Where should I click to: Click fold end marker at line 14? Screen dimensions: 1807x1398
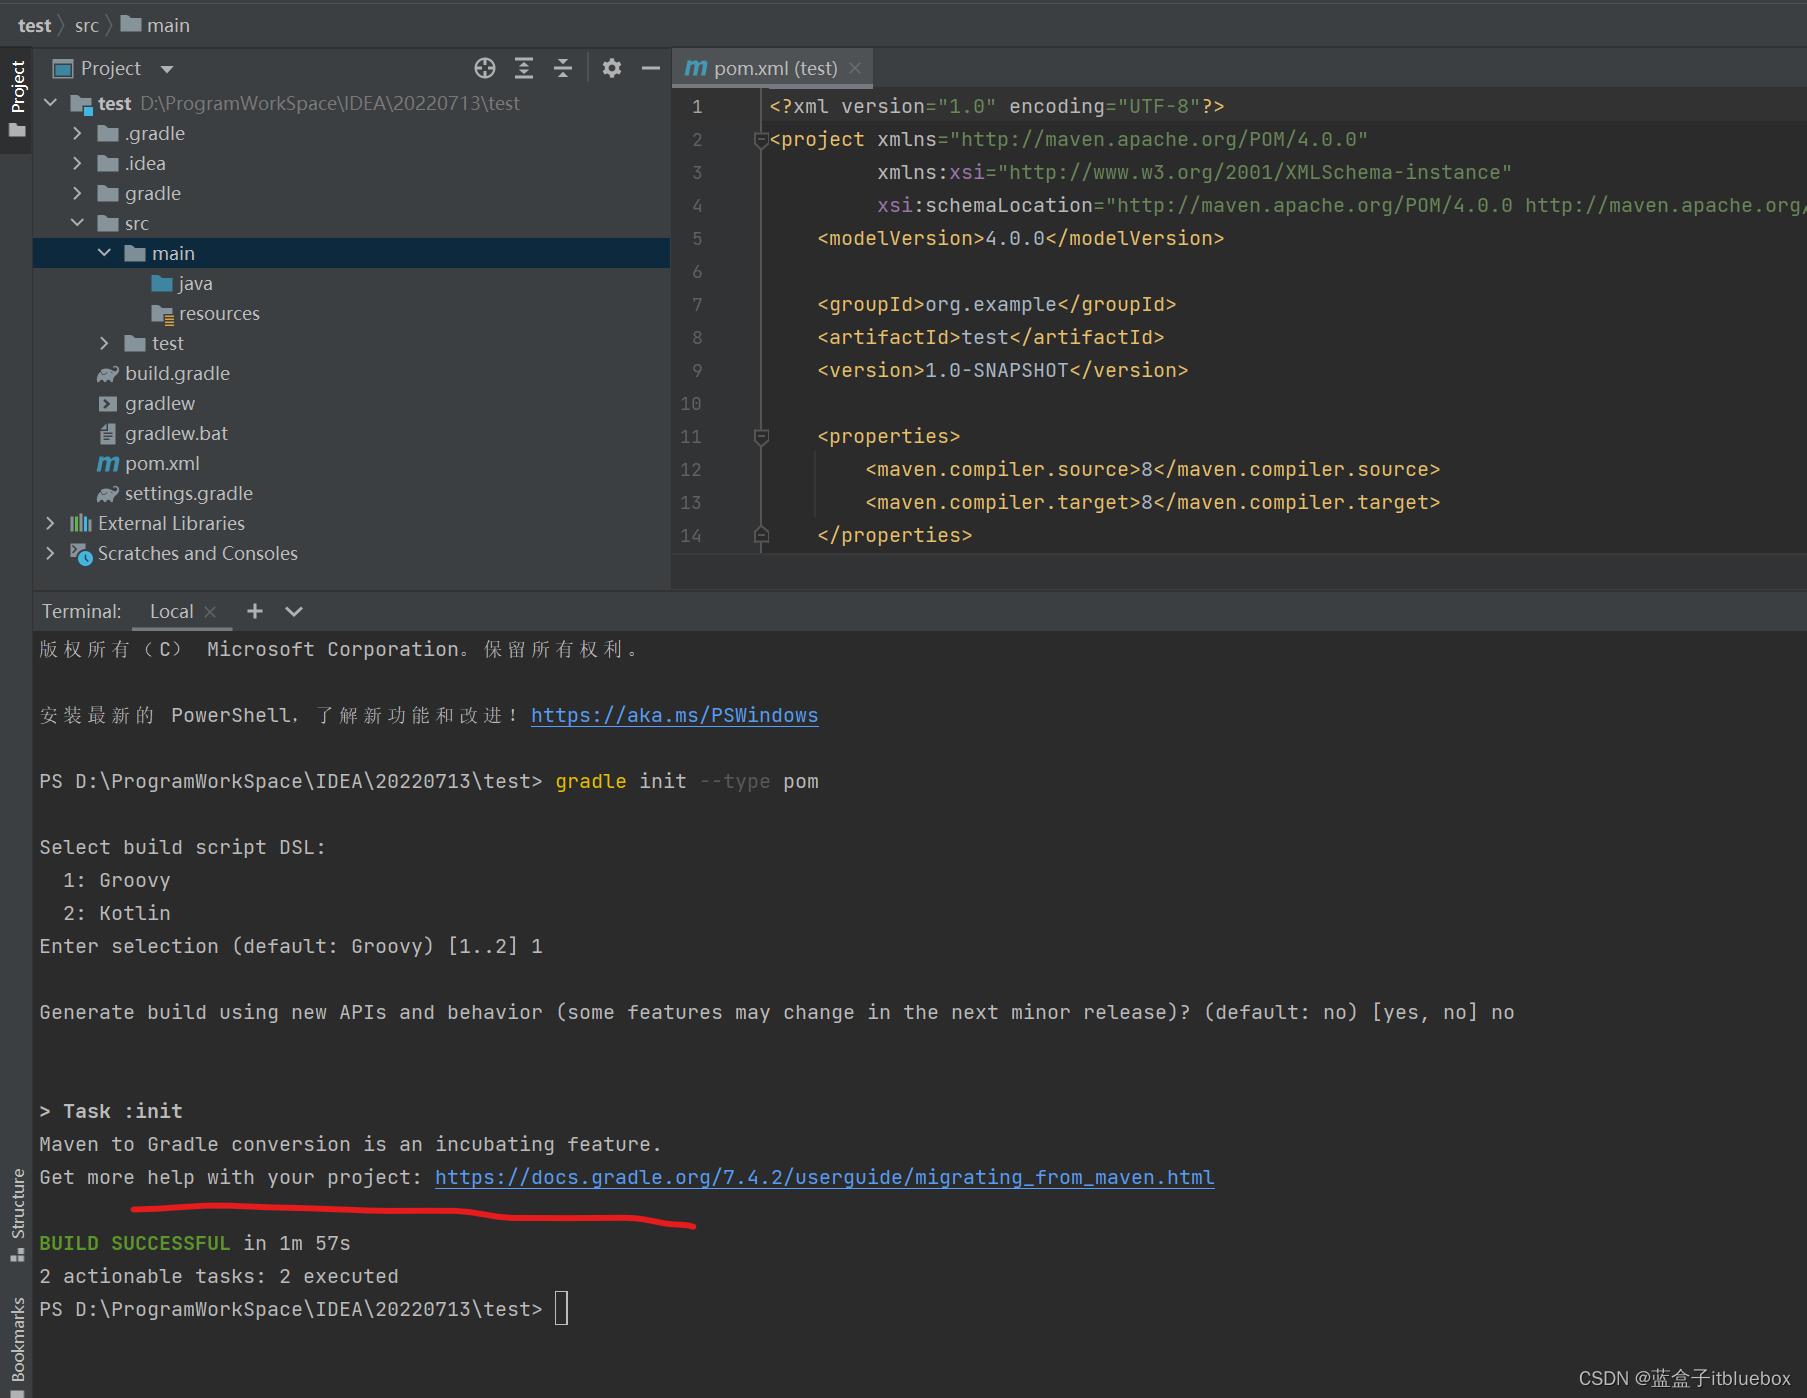(761, 535)
